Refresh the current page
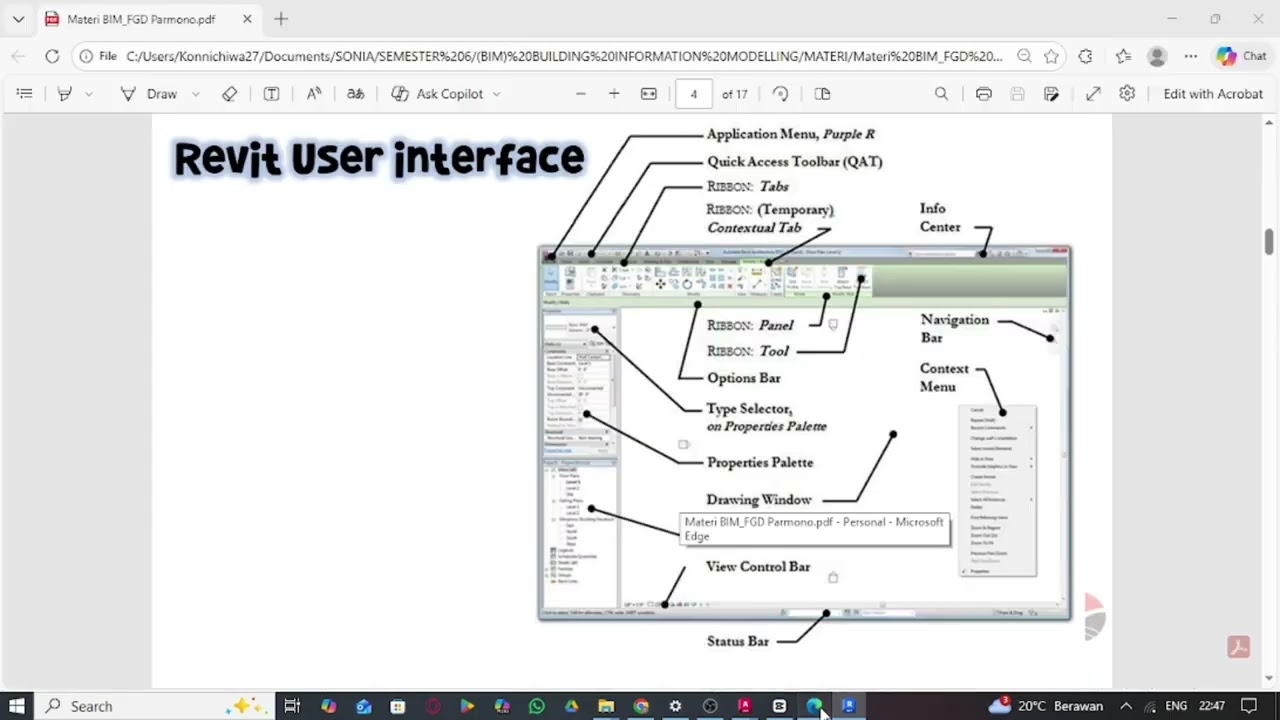This screenshot has width=1280, height=720. point(52,56)
